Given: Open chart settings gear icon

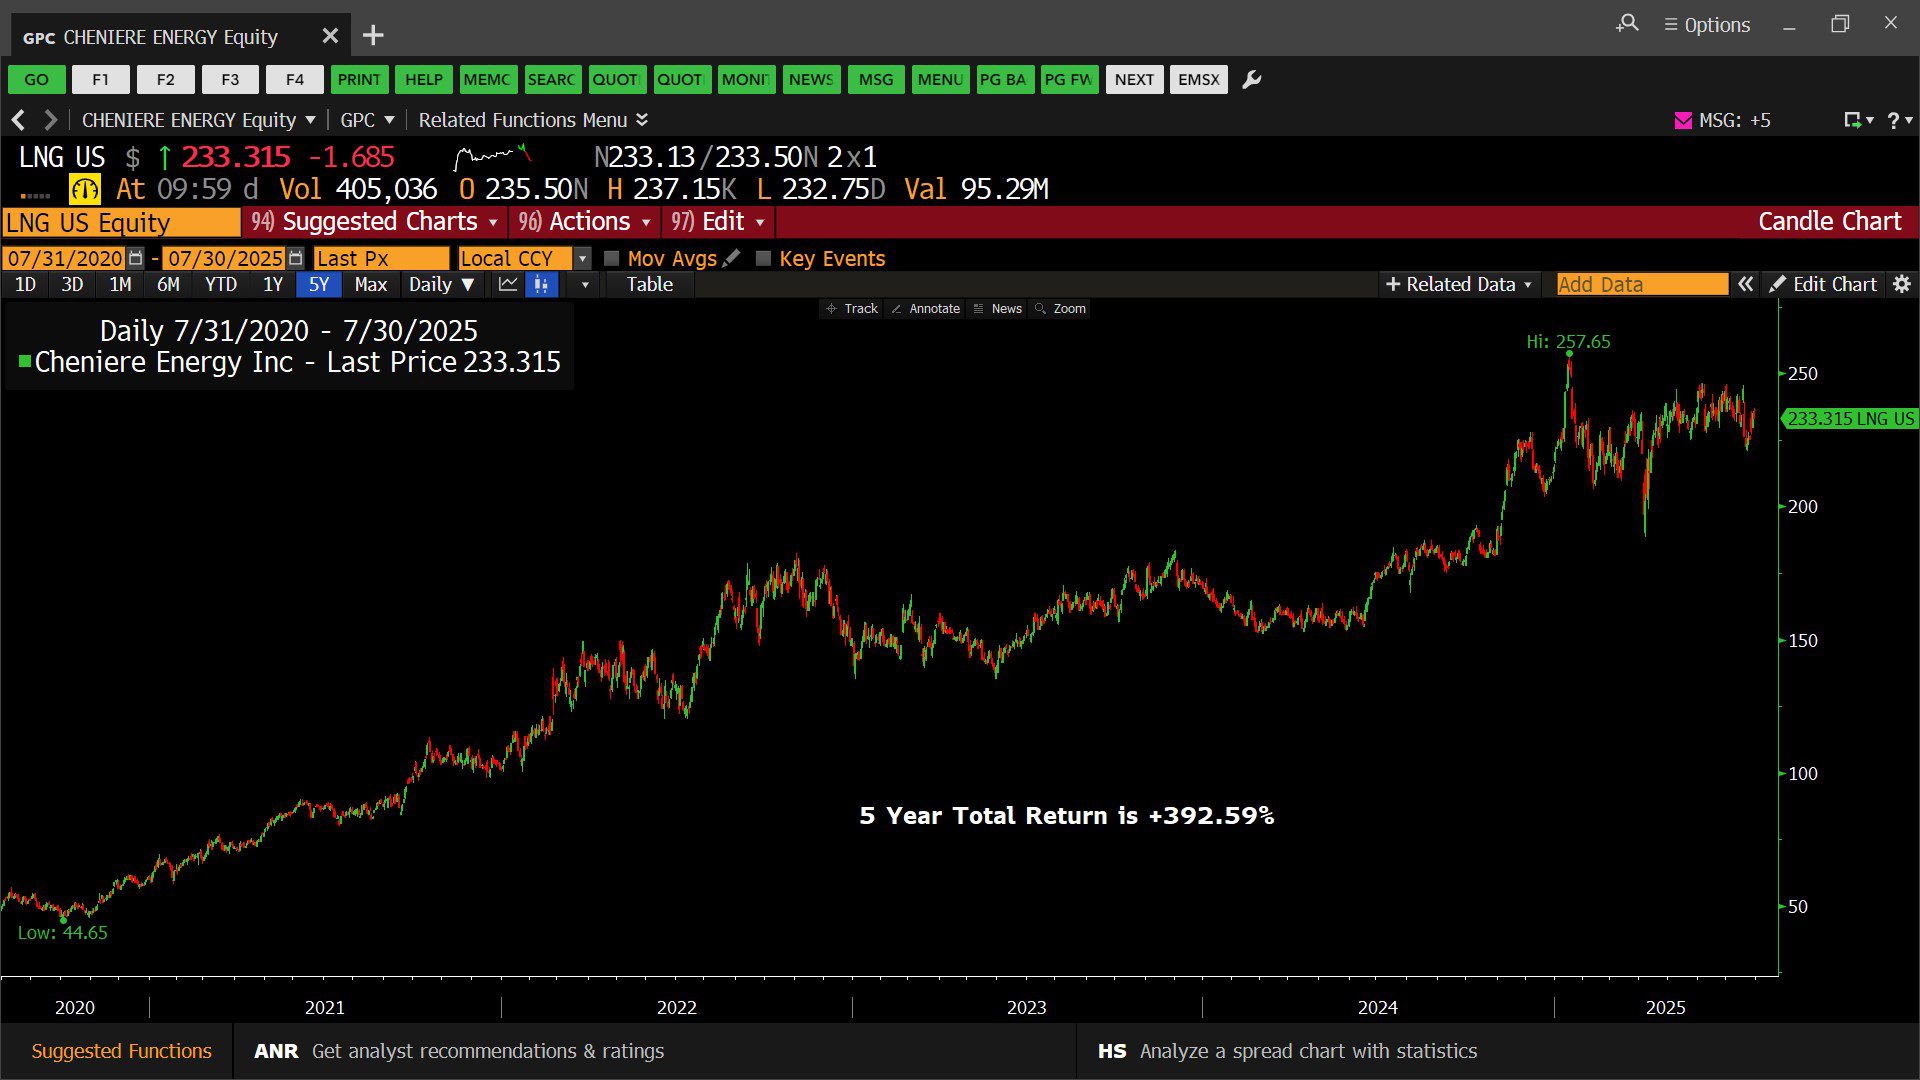Looking at the screenshot, I should pyautogui.click(x=1902, y=284).
